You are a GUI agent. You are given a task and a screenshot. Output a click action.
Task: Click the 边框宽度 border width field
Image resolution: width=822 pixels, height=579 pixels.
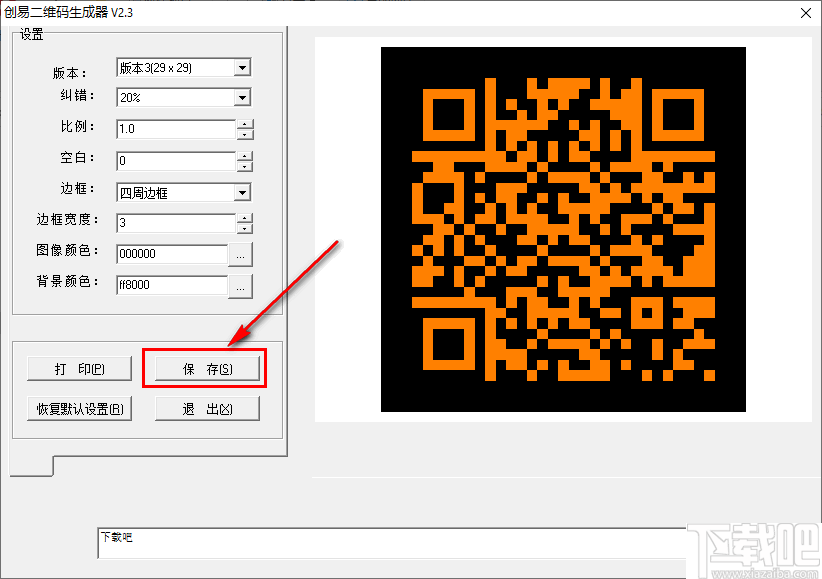pyautogui.click(x=176, y=223)
